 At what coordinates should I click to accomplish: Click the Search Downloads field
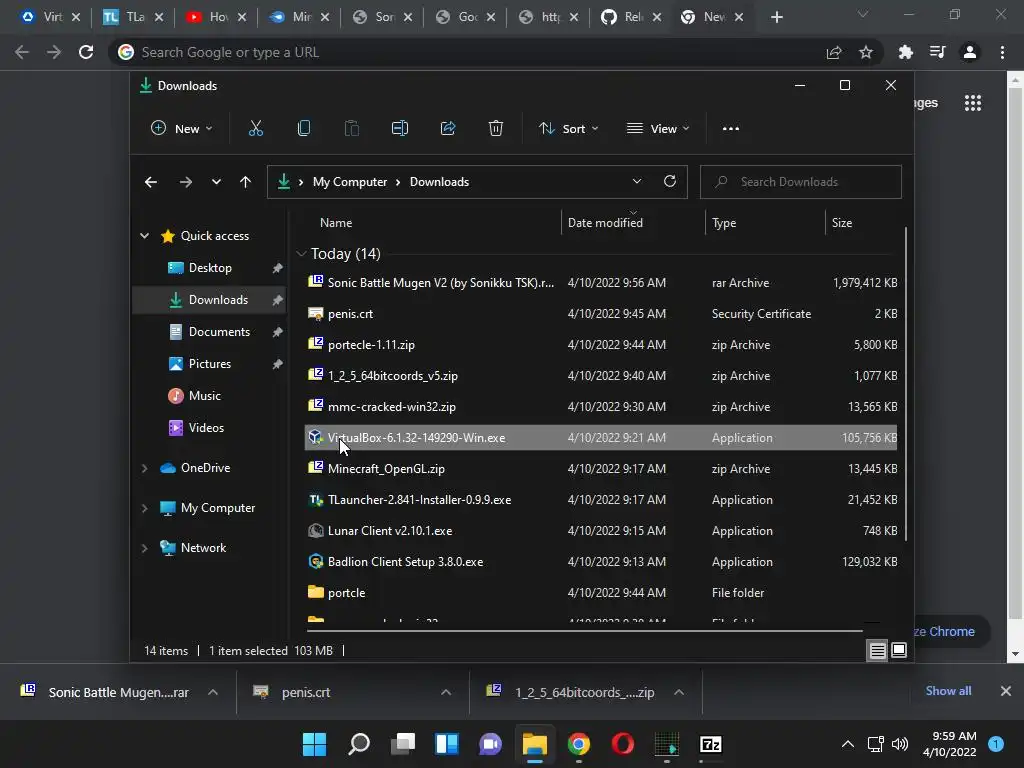click(801, 182)
